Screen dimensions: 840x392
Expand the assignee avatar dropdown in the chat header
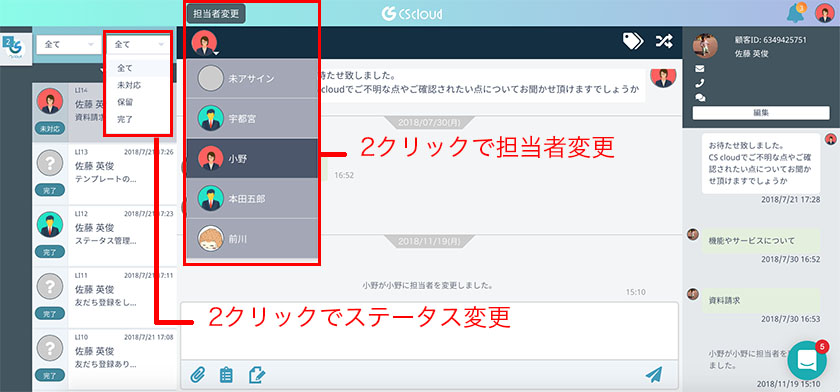point(205,43)
